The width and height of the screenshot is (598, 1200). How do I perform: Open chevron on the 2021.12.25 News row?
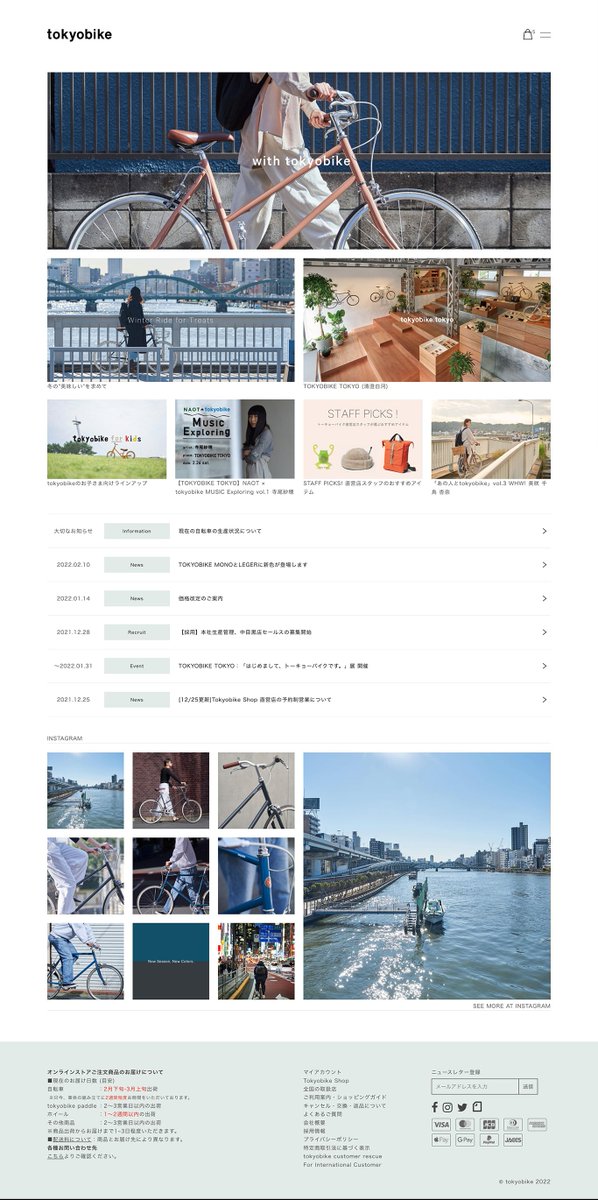point(544,699)
